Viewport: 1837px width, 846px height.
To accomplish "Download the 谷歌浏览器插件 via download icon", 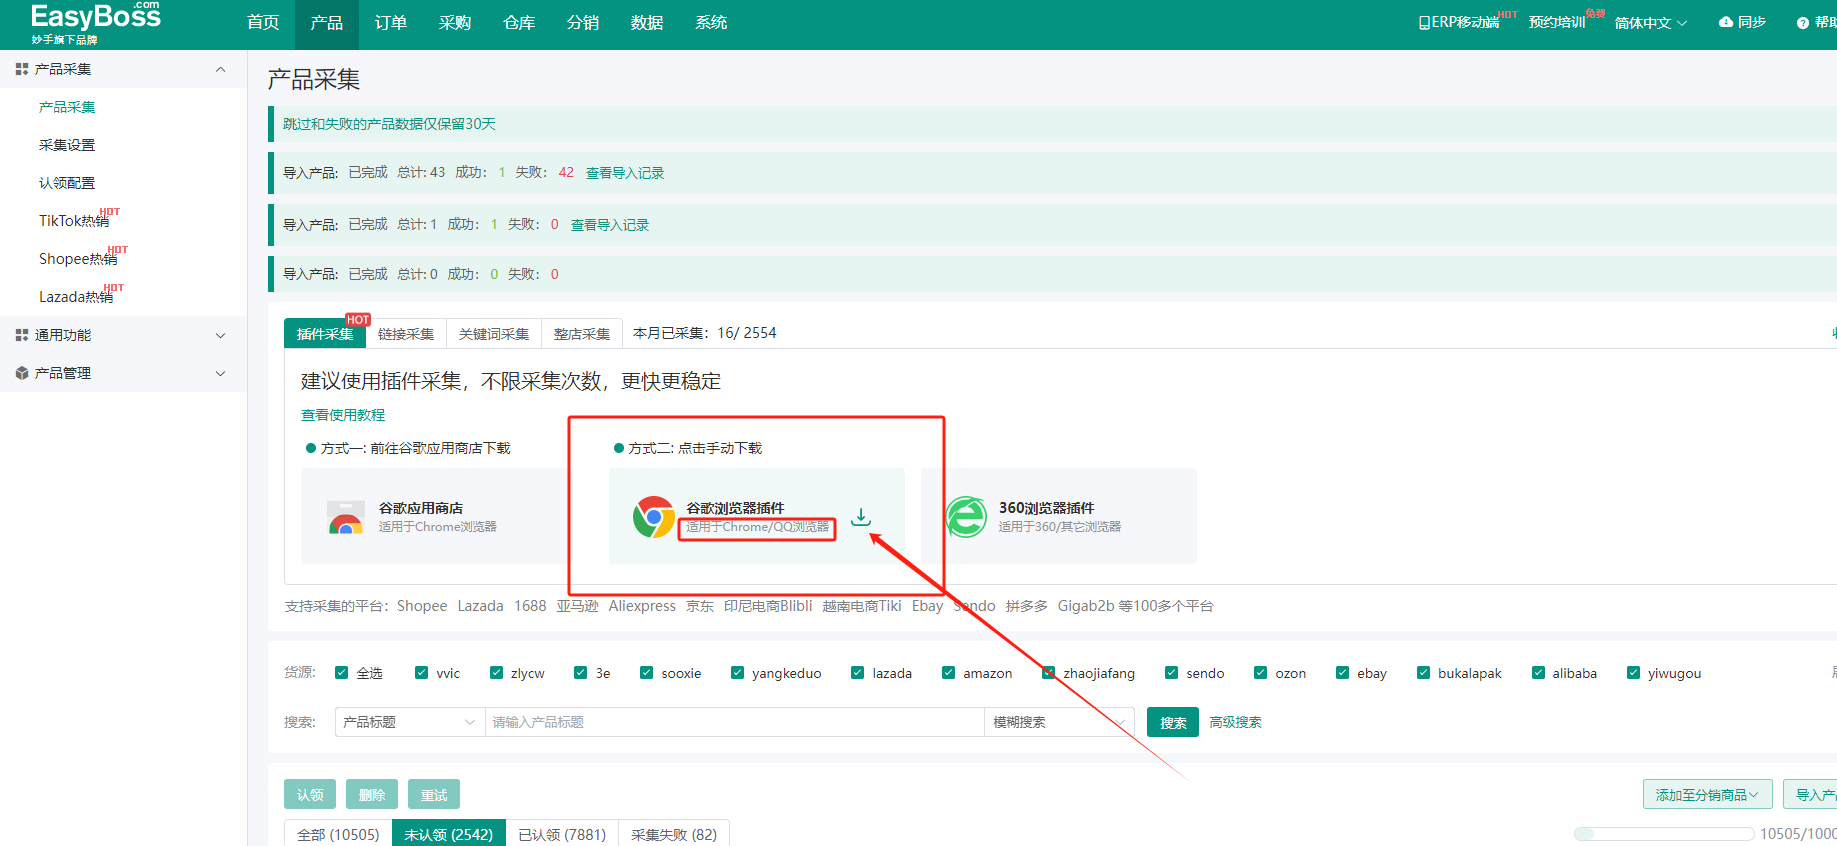I will [x=861, y=517].
